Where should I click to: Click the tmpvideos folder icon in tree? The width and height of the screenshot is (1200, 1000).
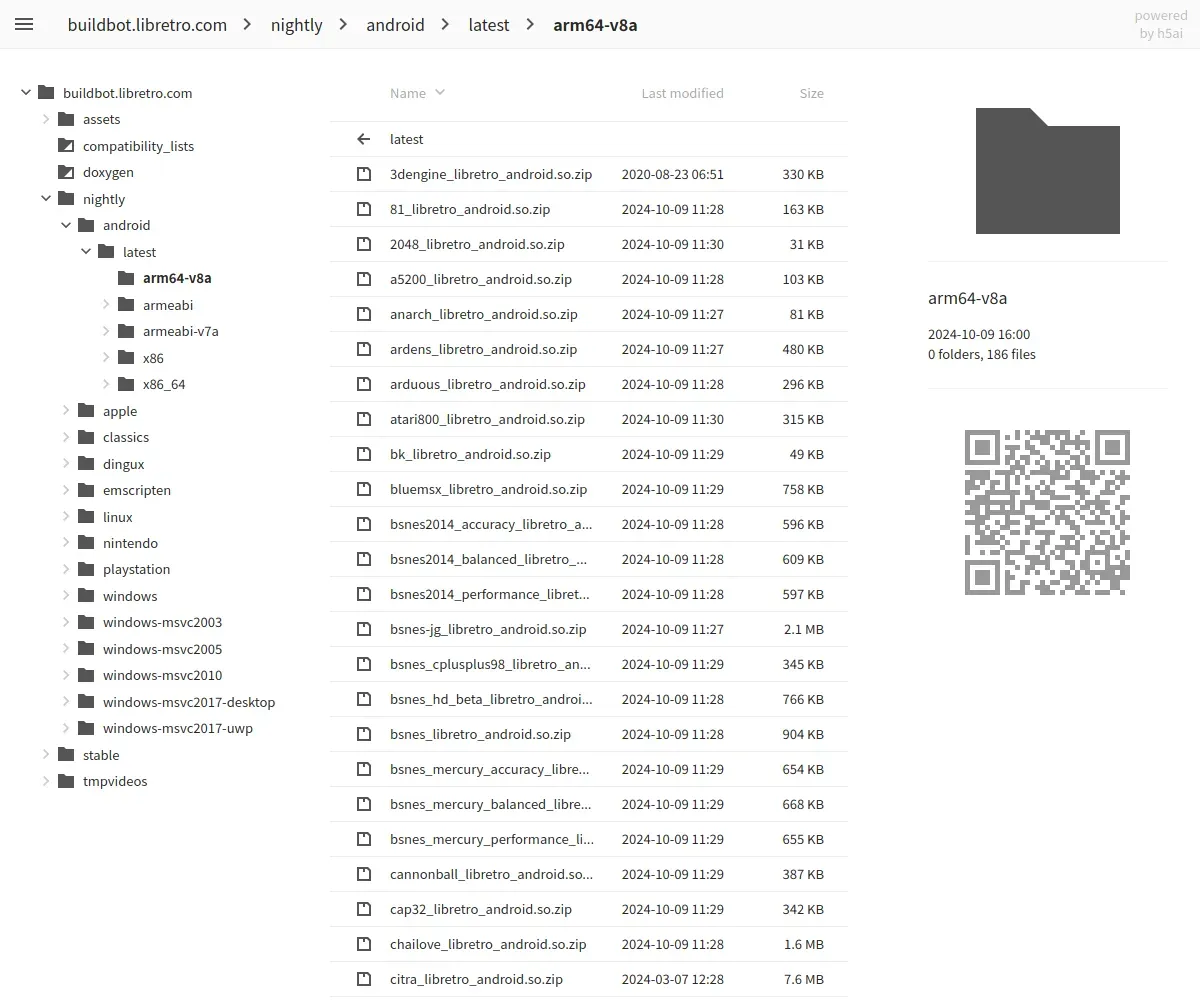[x=66, y=781]
